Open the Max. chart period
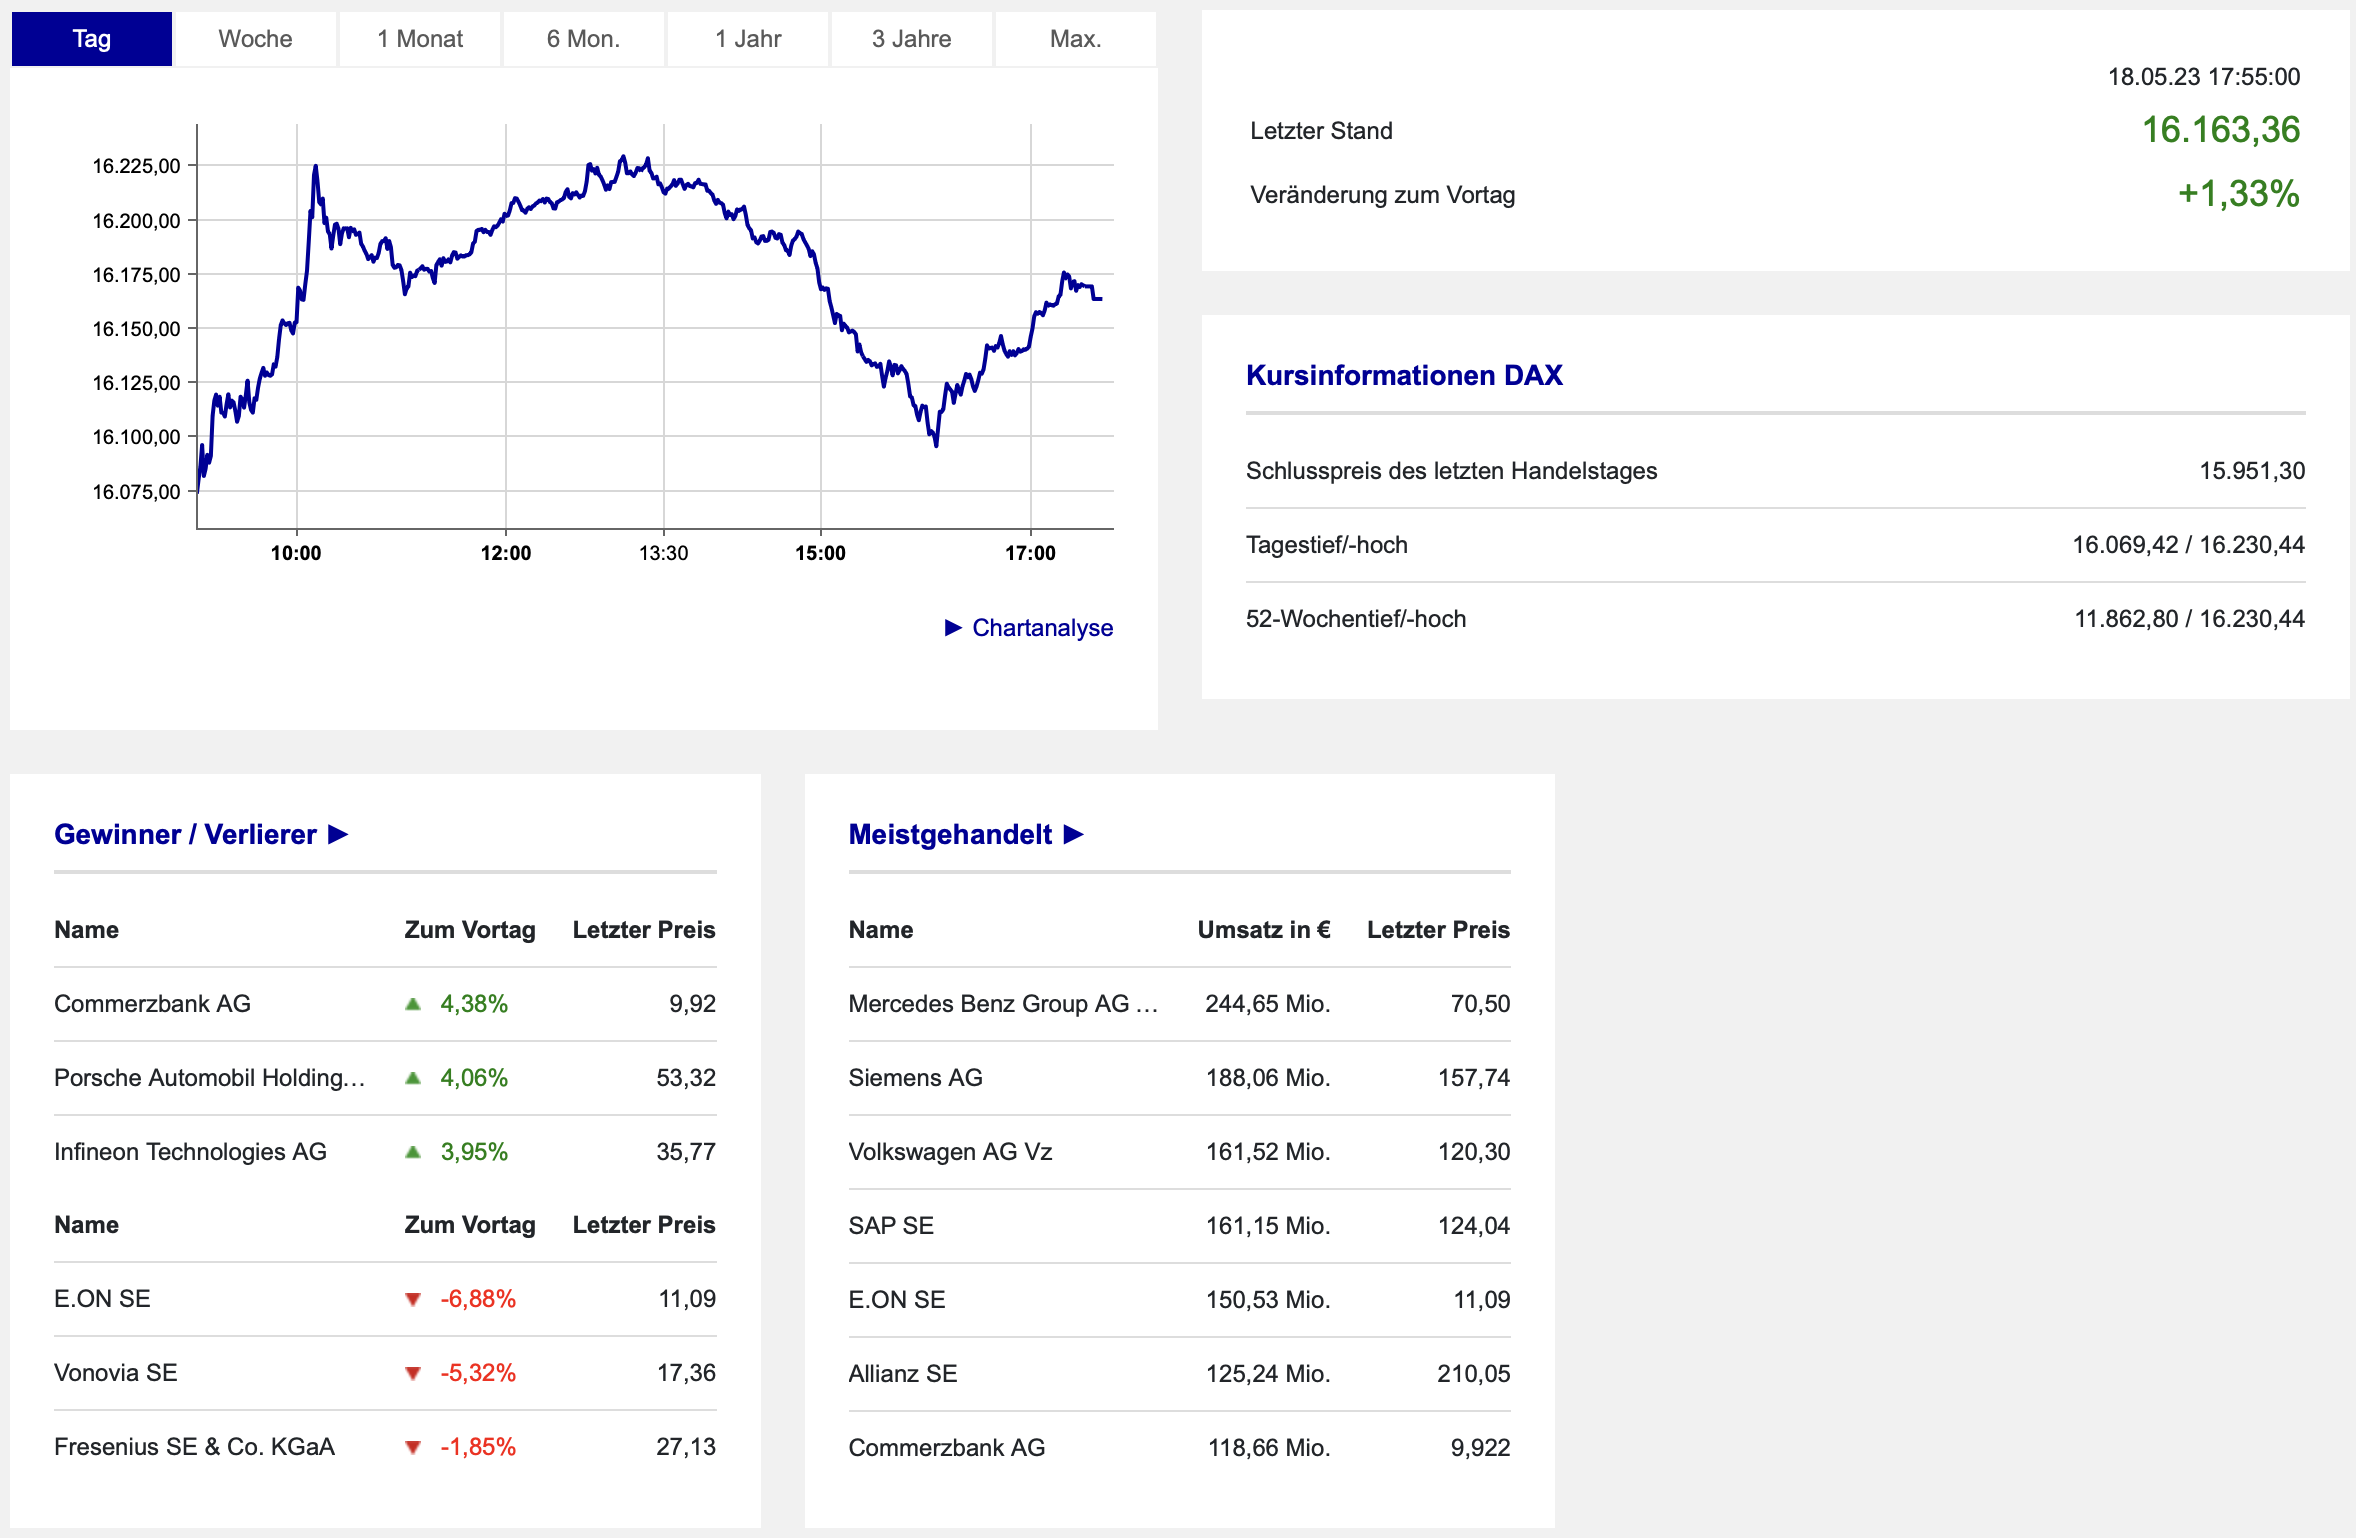This screenshot has height=1538, width=2356. coord(1076,39)
